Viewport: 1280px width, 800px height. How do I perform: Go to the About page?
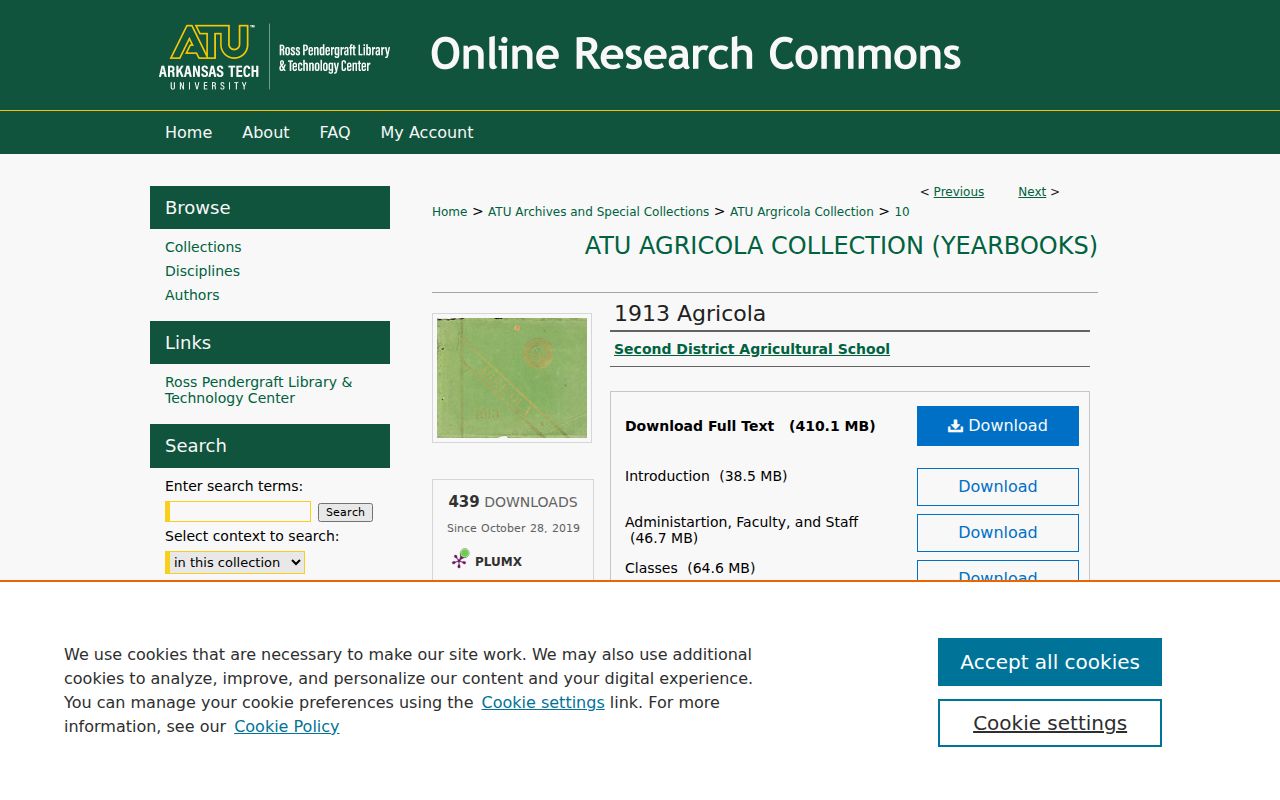266,132
